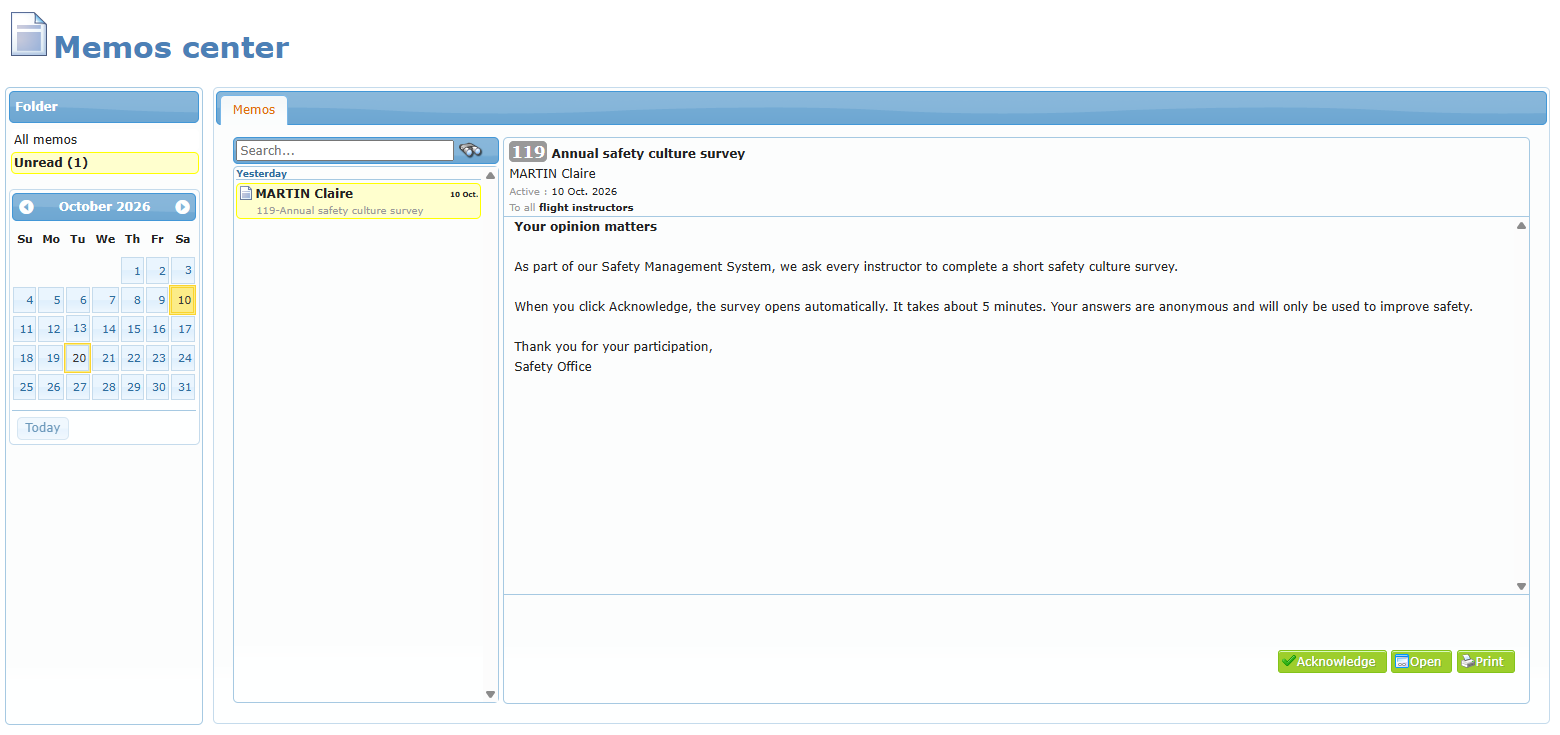Pick October 31 on the calendar

pyautogui.click(x=183, y=387)
